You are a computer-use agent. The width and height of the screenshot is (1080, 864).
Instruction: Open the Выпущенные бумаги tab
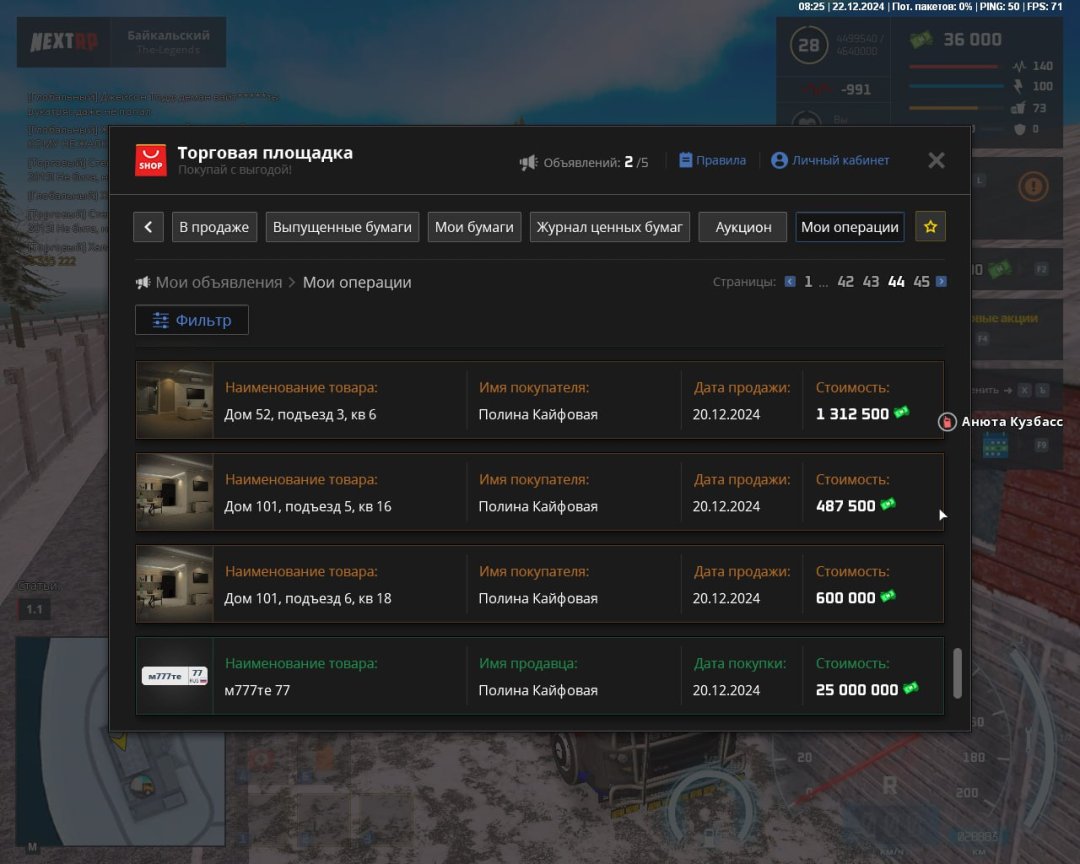click(342, 227)
